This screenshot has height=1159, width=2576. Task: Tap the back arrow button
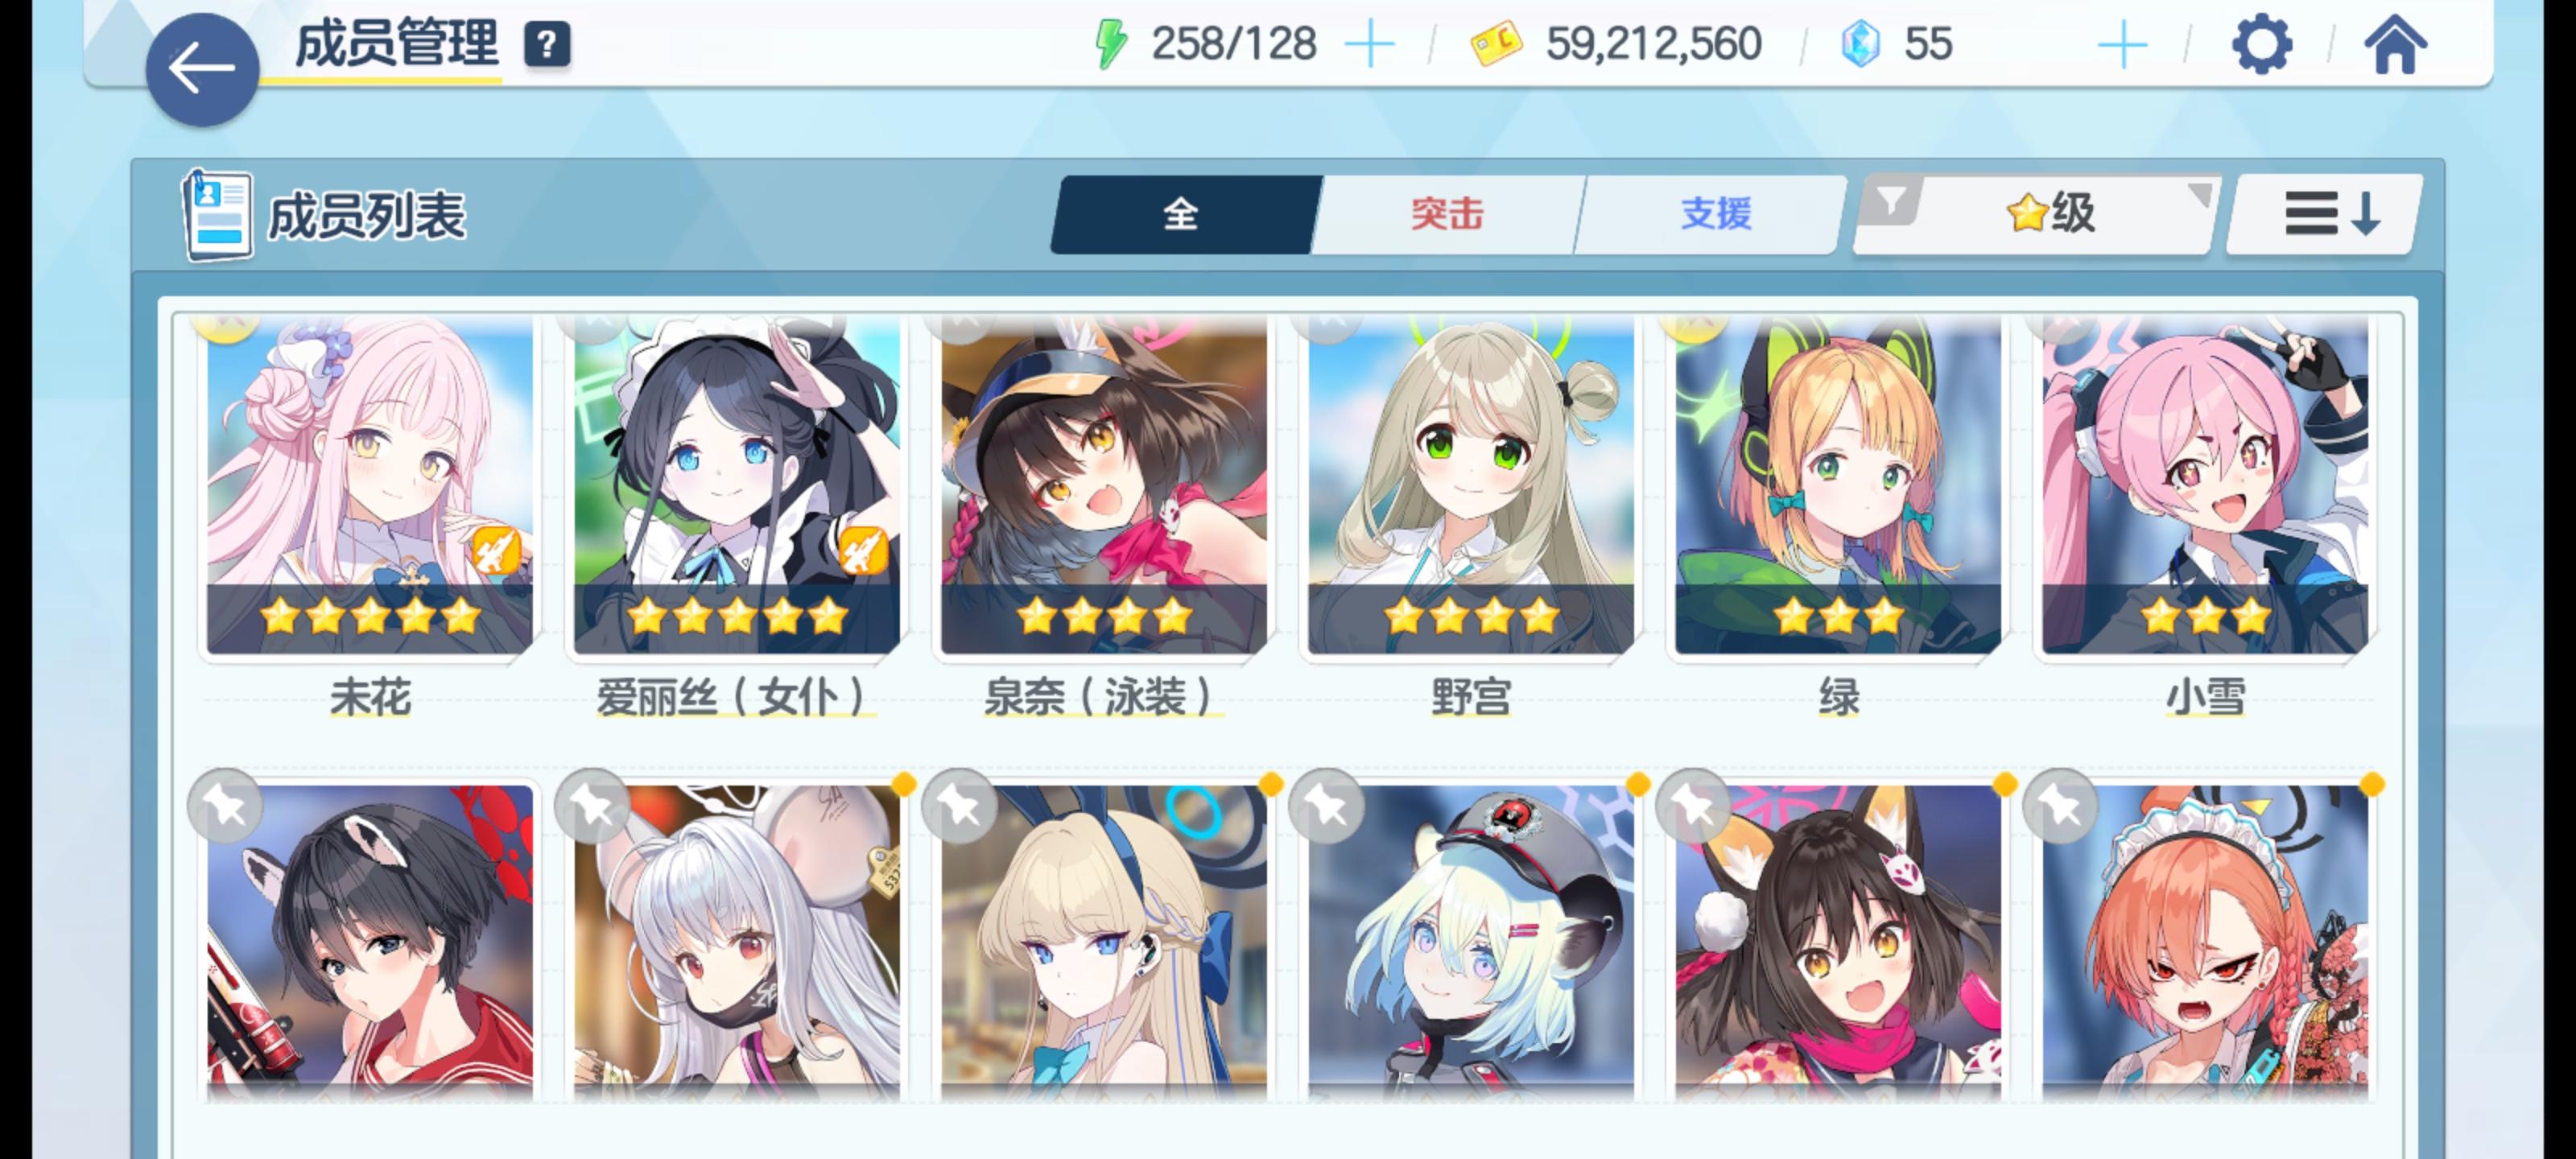[202, 69]
